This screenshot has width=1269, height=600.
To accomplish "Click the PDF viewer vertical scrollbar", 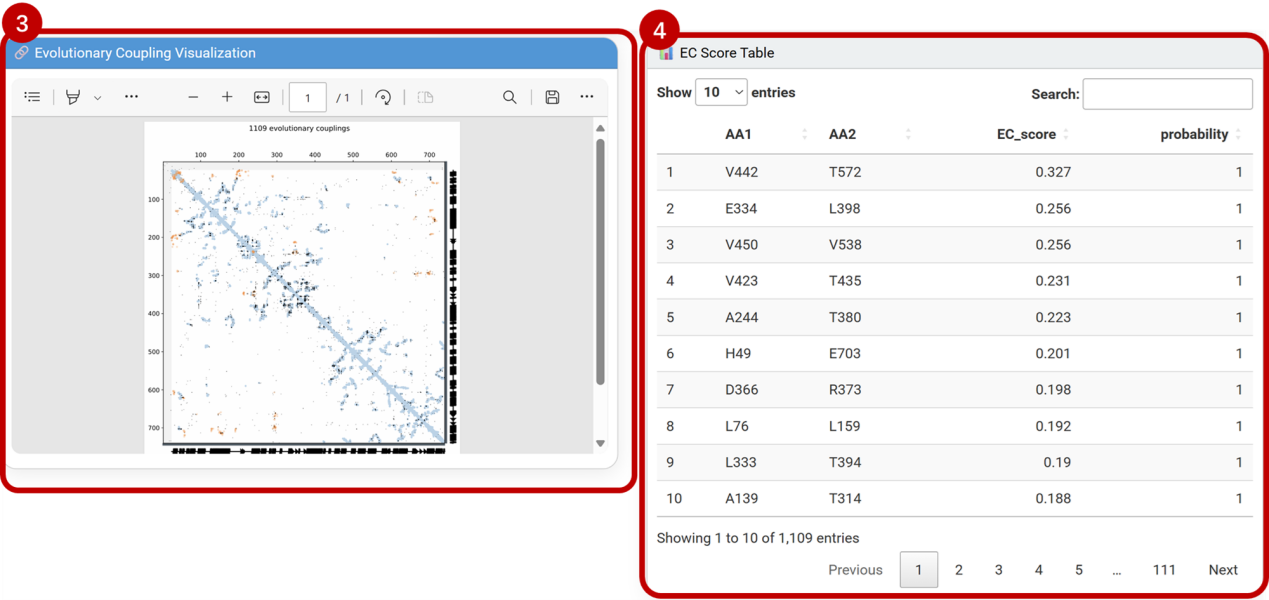I will coord(600,260).
